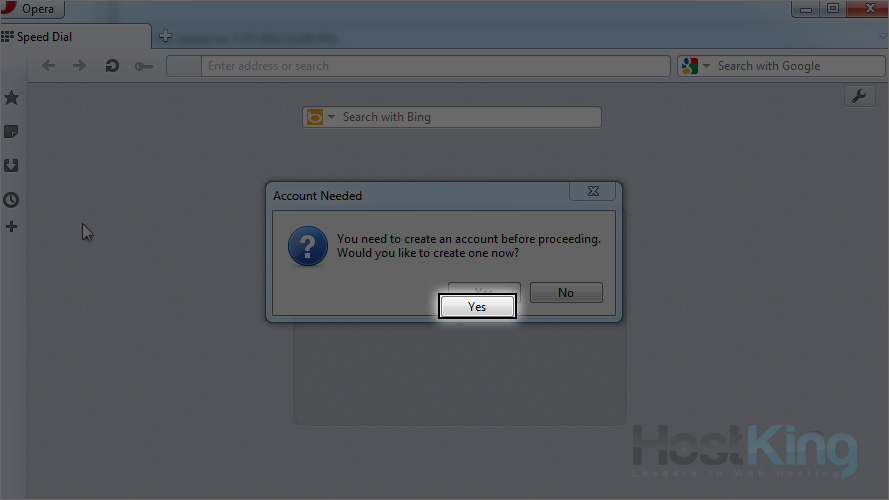
Task: Open Speed Dial wrench configuration
Action: click(x=860, y=96)
